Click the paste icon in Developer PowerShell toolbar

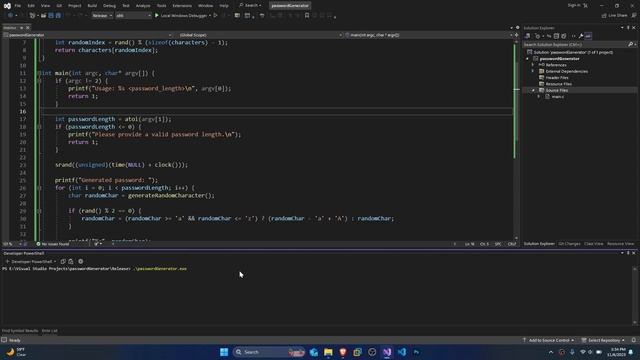click(x=71, y=261)
